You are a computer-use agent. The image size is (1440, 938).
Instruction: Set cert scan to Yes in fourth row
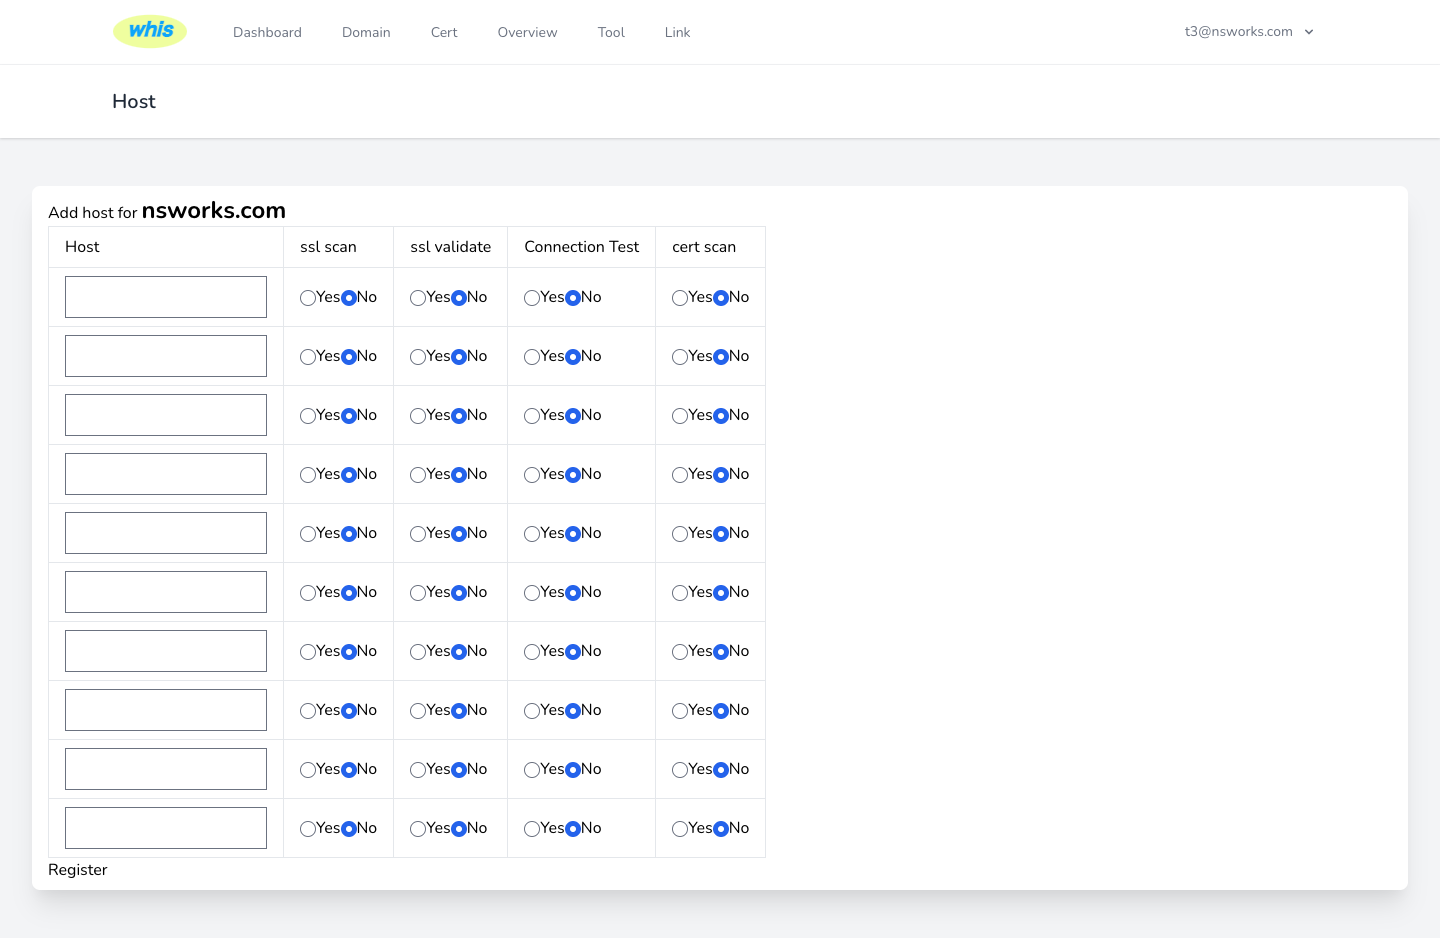(x=680, y=475)
